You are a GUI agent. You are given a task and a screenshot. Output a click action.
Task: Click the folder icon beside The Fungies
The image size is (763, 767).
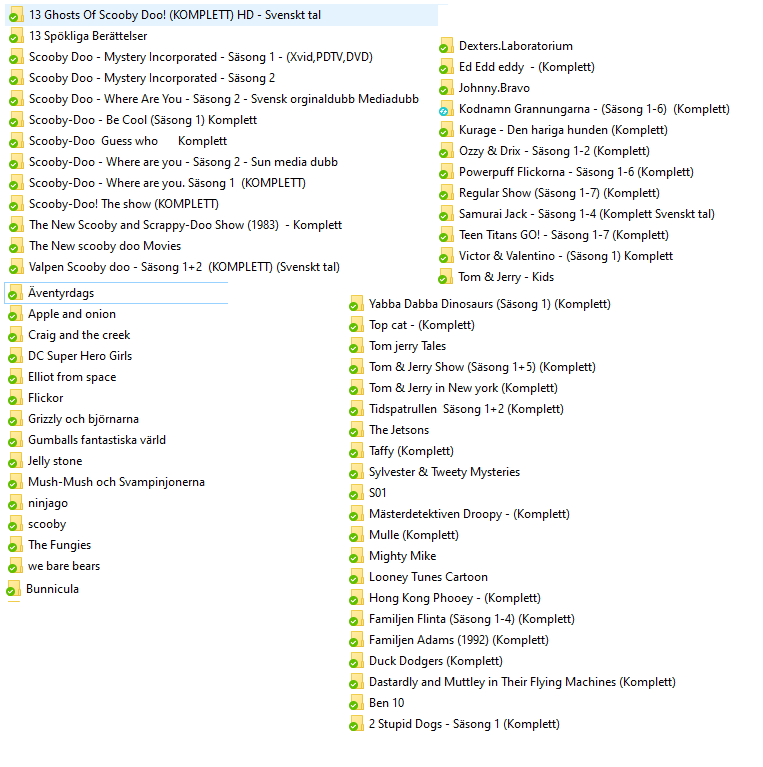tap(15, 545)
